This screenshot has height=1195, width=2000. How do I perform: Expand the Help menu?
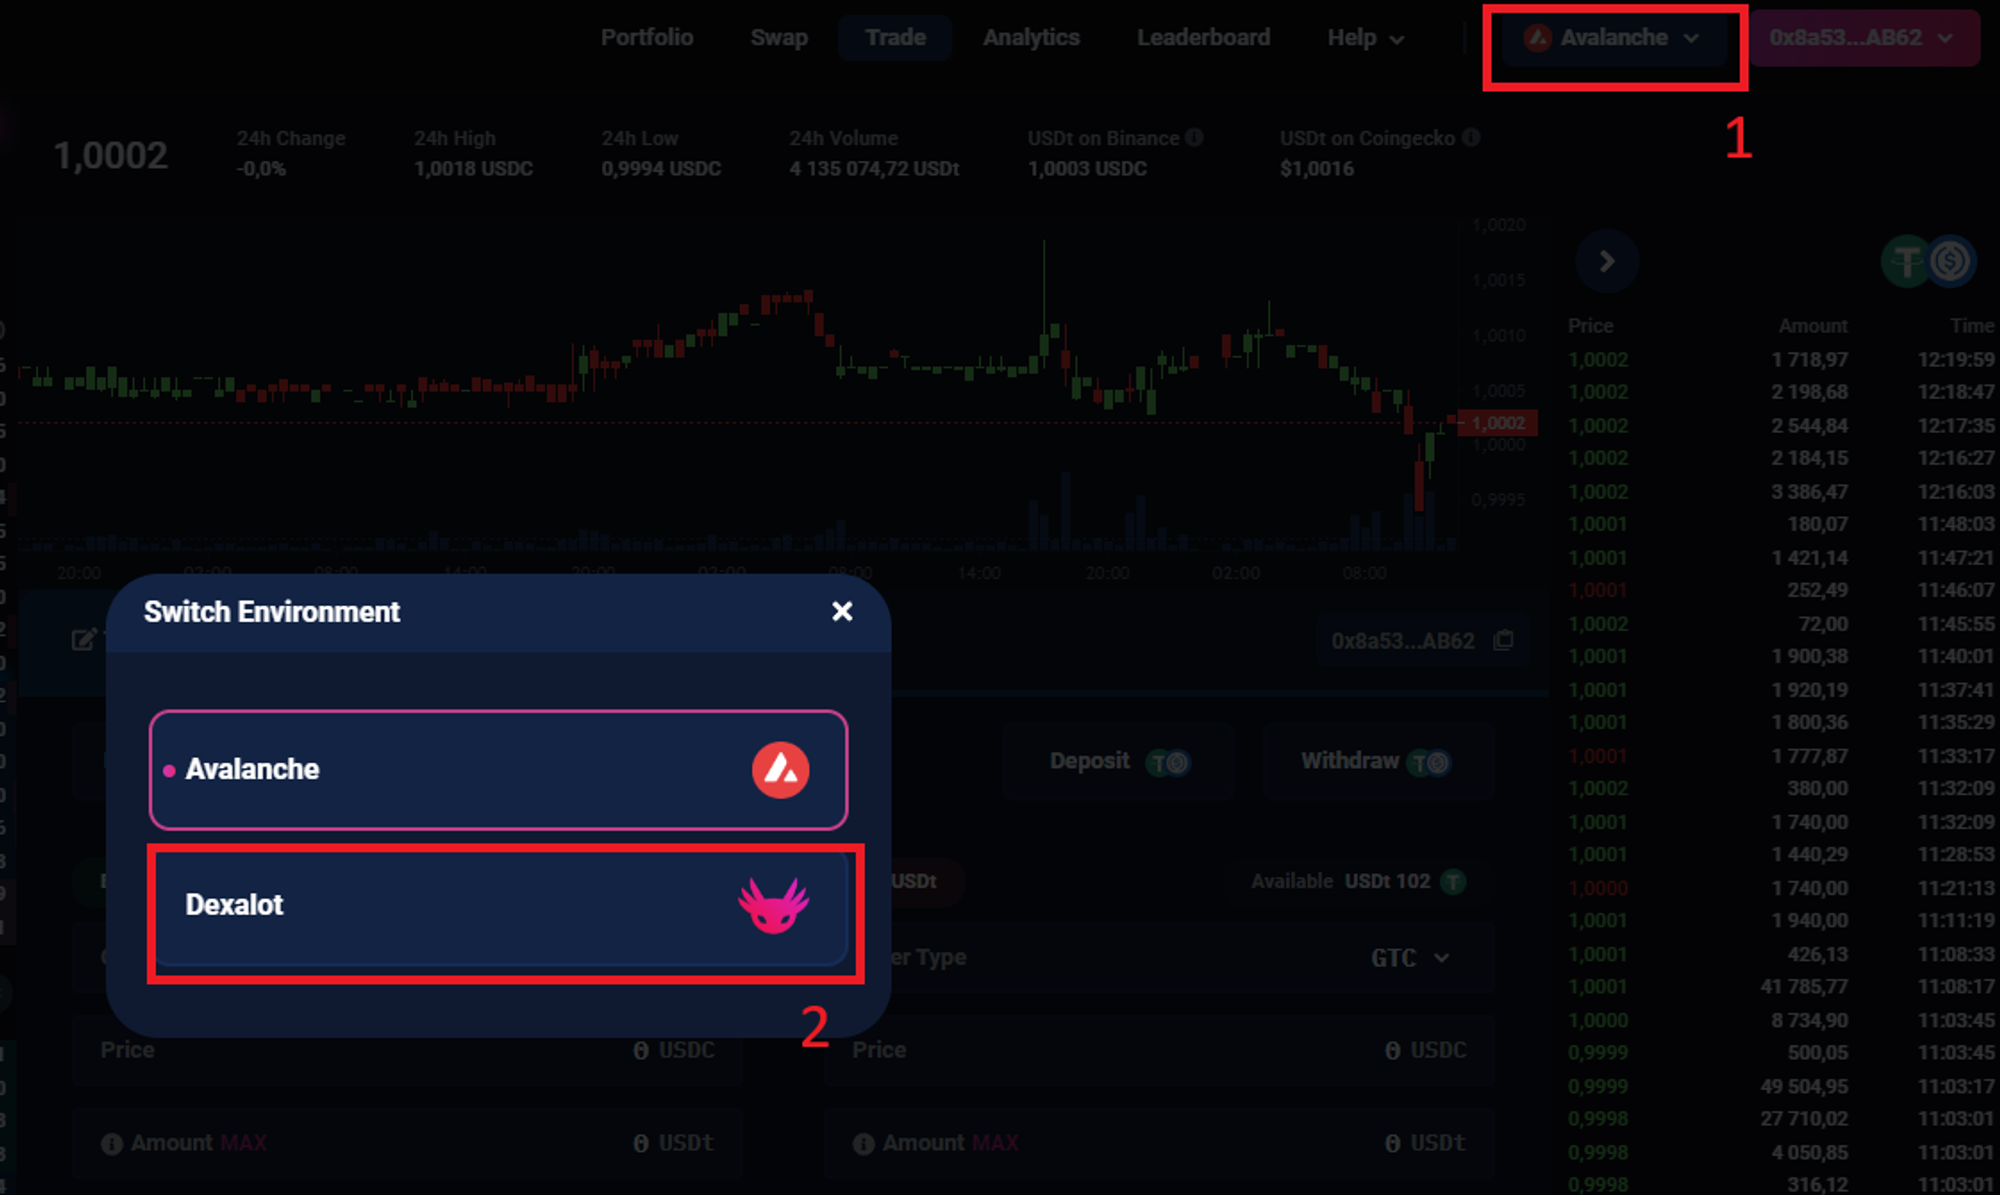(1365, 38)
